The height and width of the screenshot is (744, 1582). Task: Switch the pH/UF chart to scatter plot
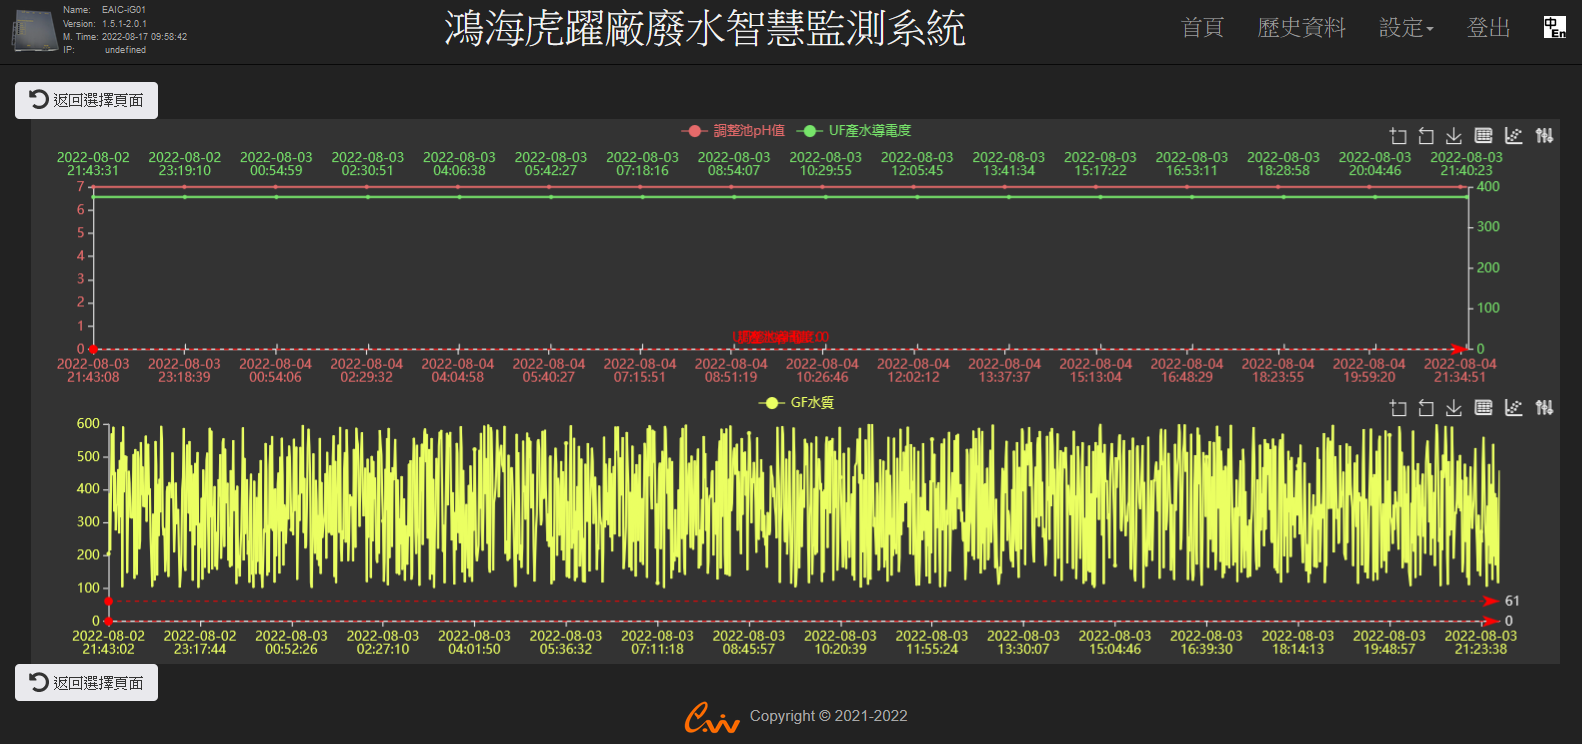tap(1513, 136)
